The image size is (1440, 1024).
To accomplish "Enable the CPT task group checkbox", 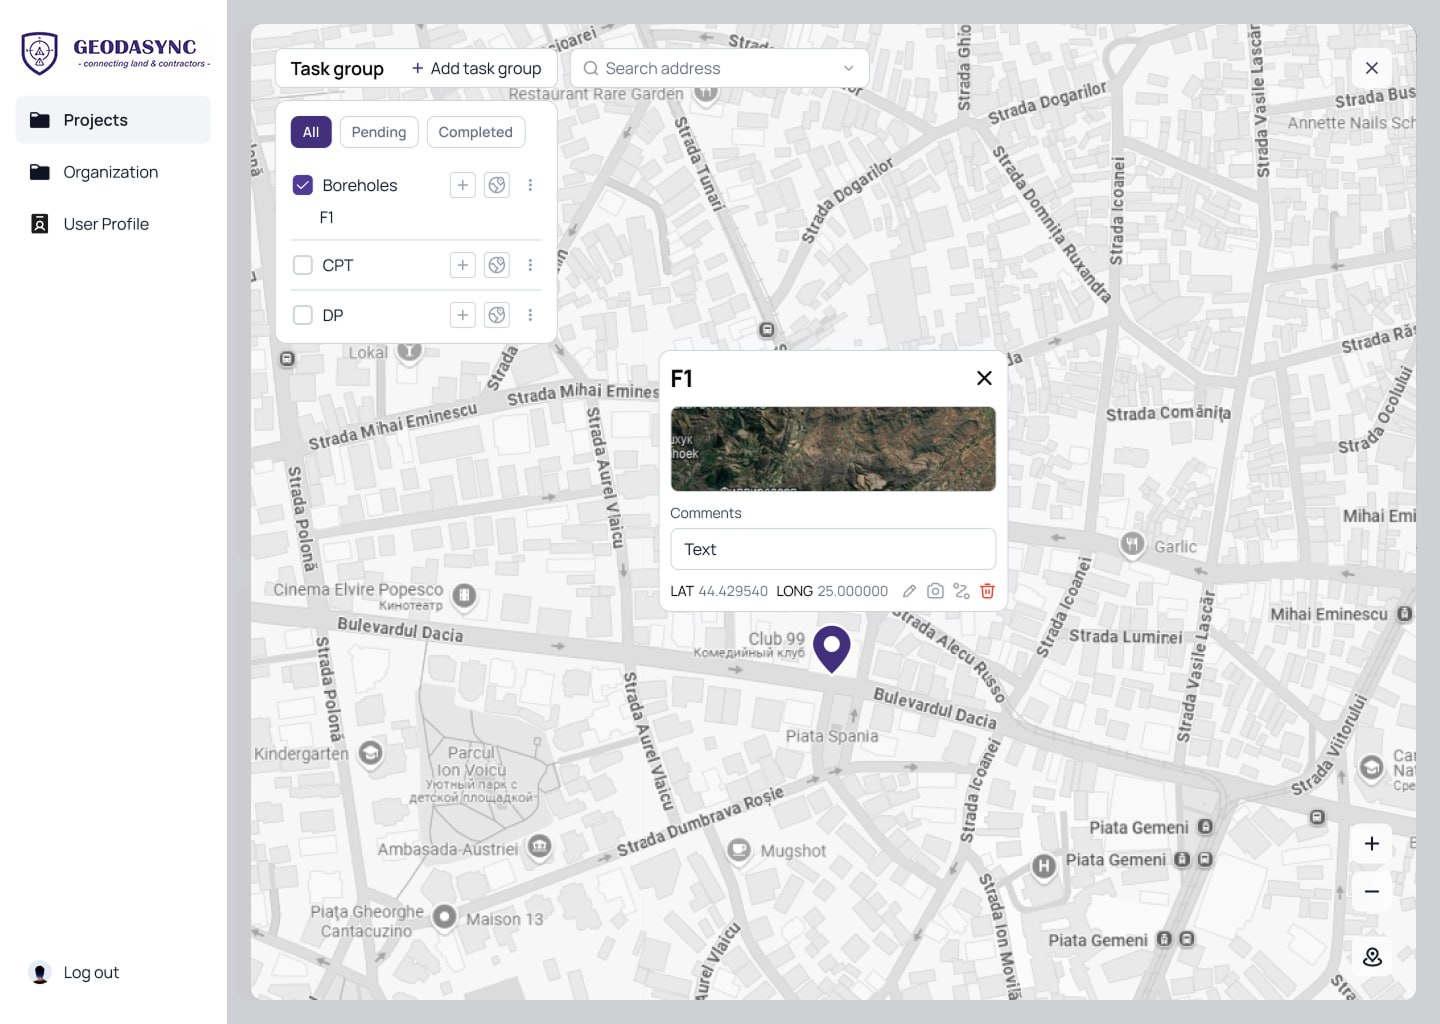I will click(x=303, y=265).
